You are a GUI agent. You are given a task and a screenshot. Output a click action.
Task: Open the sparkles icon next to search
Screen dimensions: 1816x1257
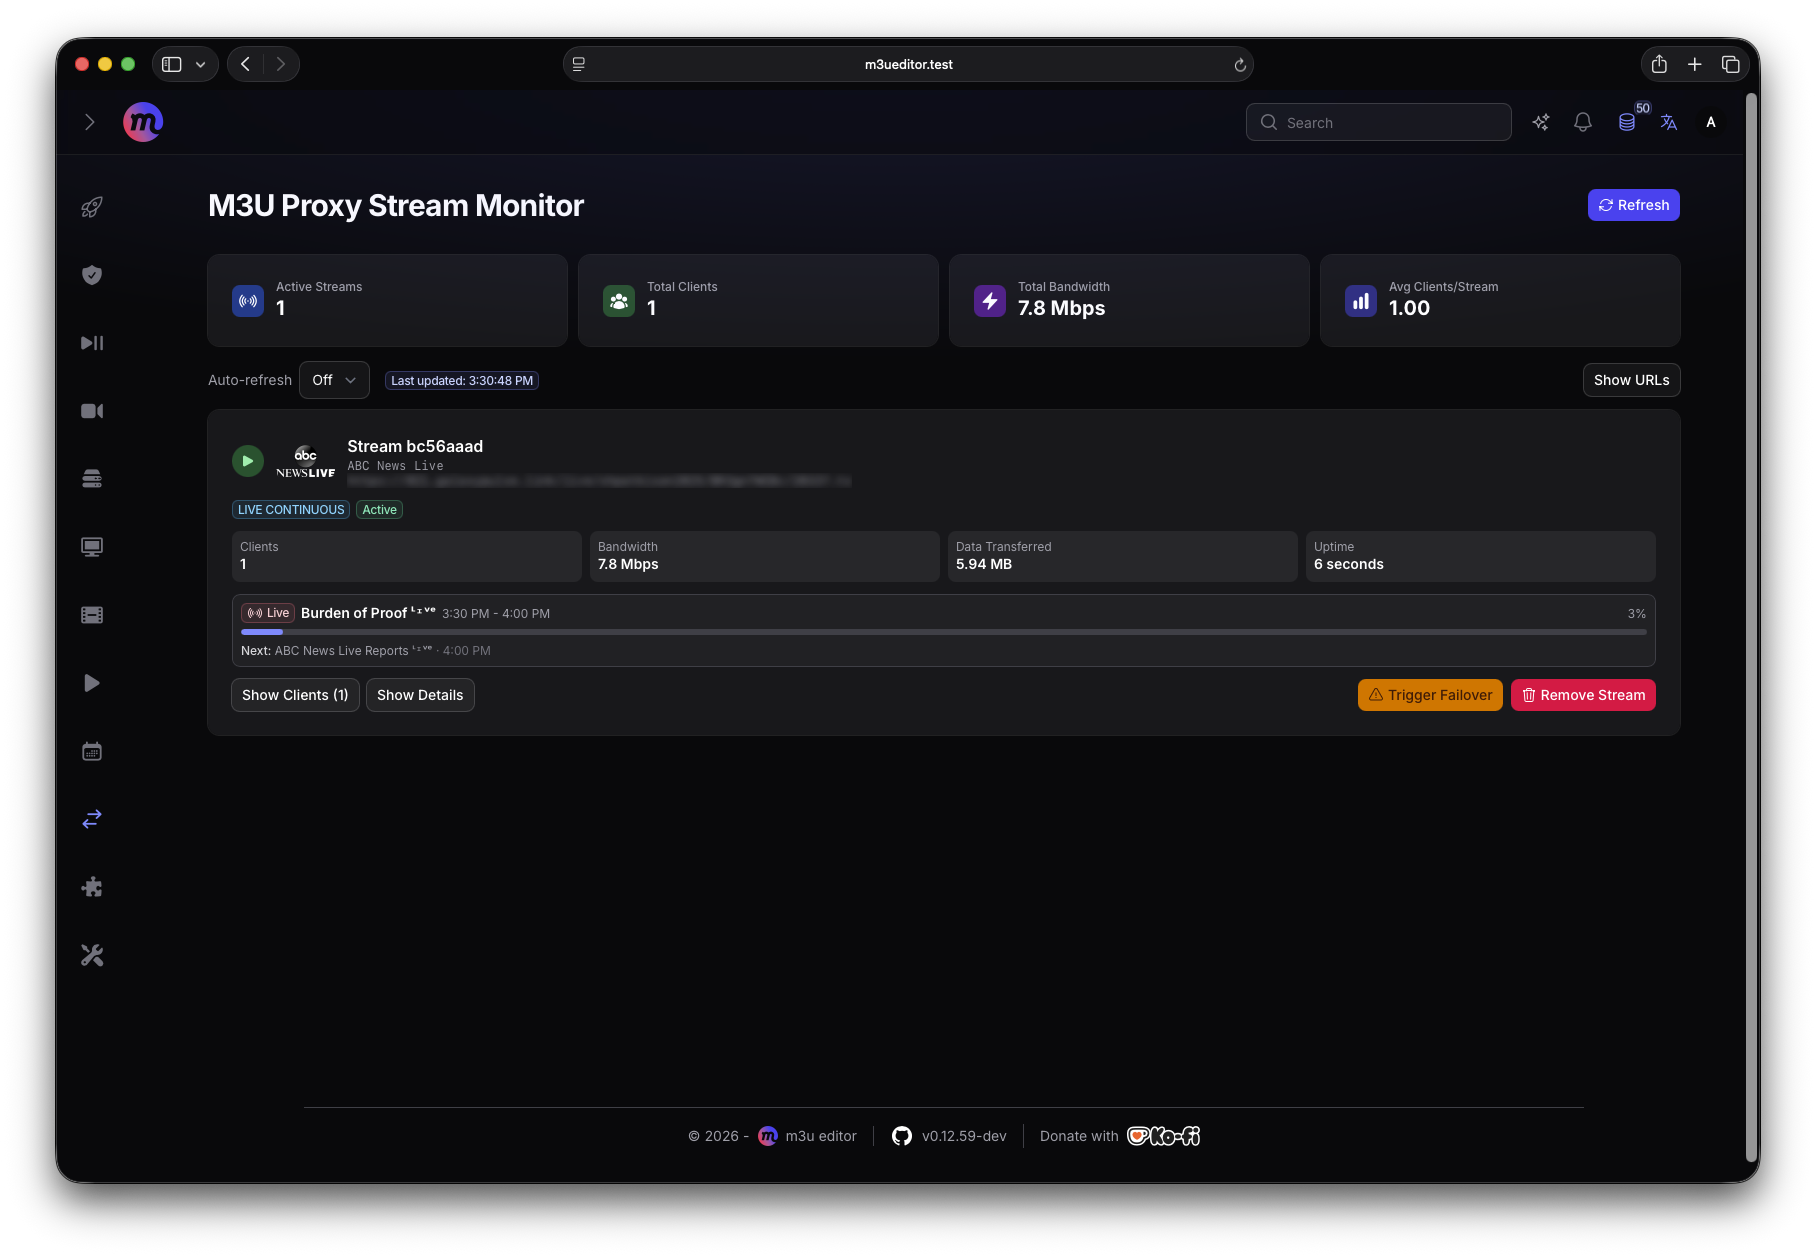pyautogui.click(x=1541, y=122)
